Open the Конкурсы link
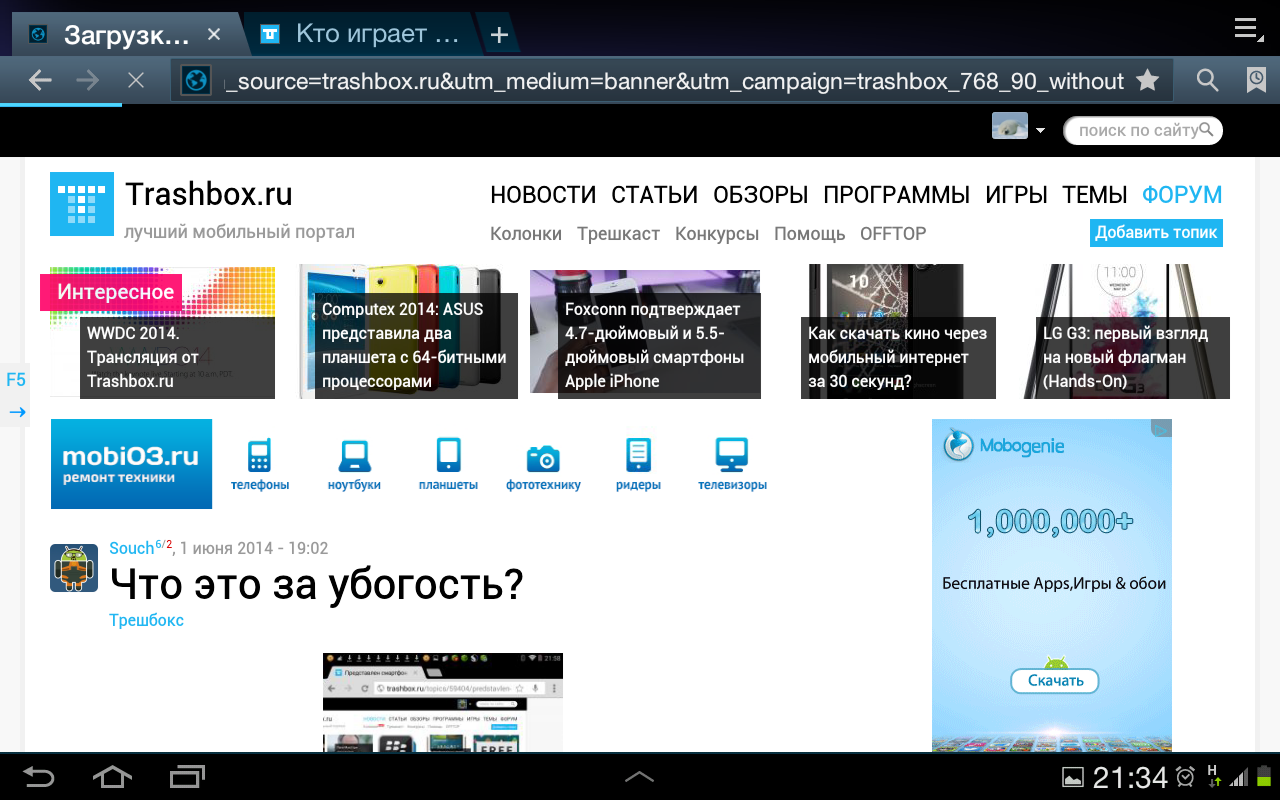 [717, 233]
